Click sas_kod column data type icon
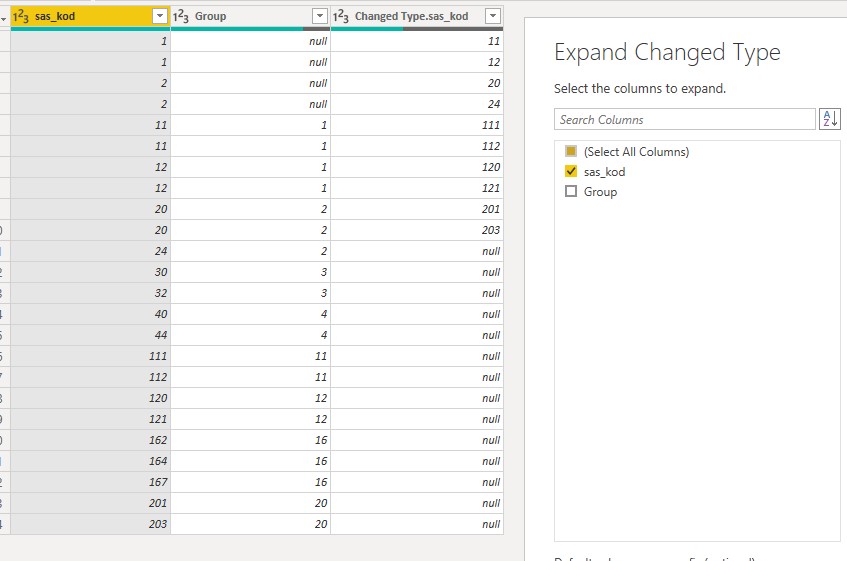The image size is (847, 561). point(21,16)
